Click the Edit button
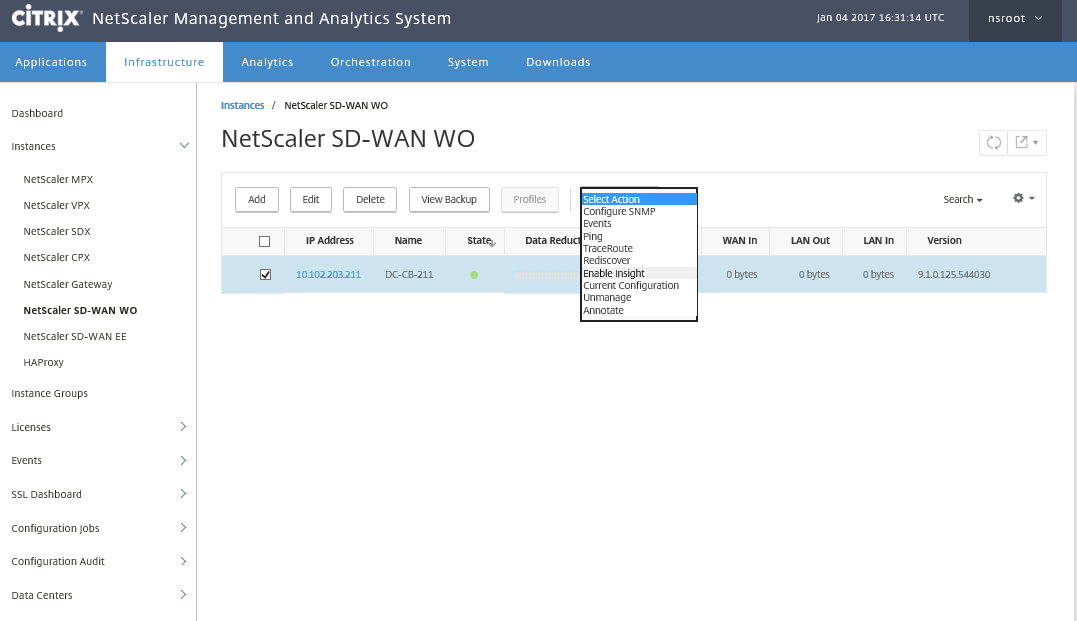1077x621 pixels. click(310, 199)
